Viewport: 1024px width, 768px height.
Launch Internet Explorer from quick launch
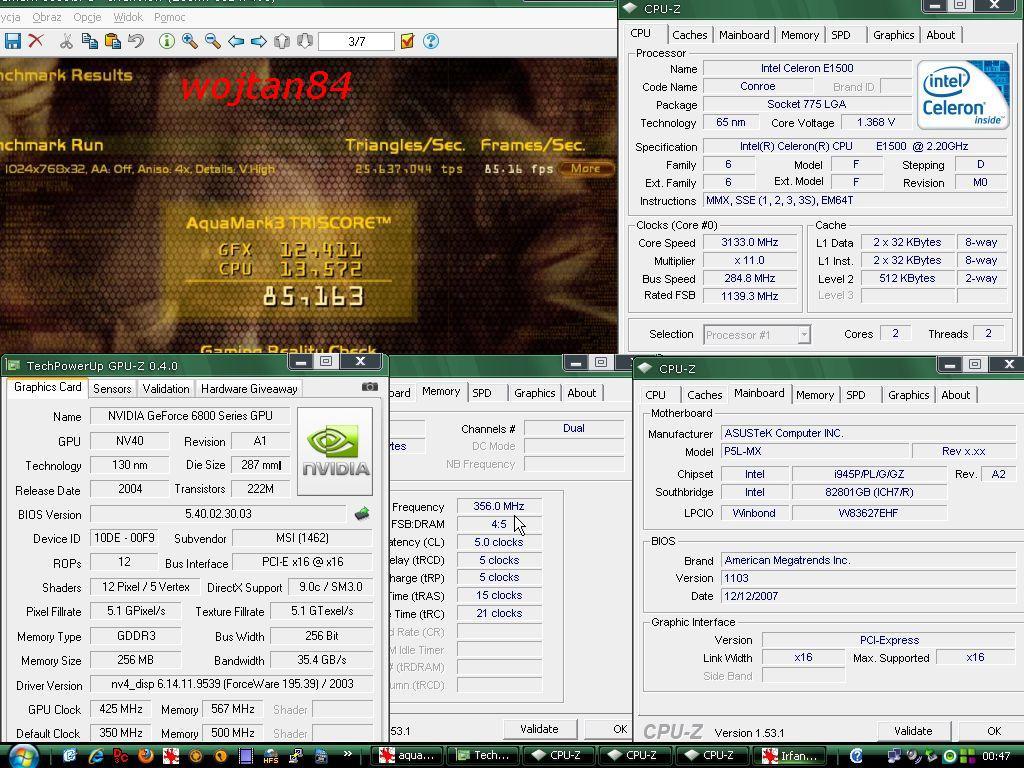click(x=96, y=756)
